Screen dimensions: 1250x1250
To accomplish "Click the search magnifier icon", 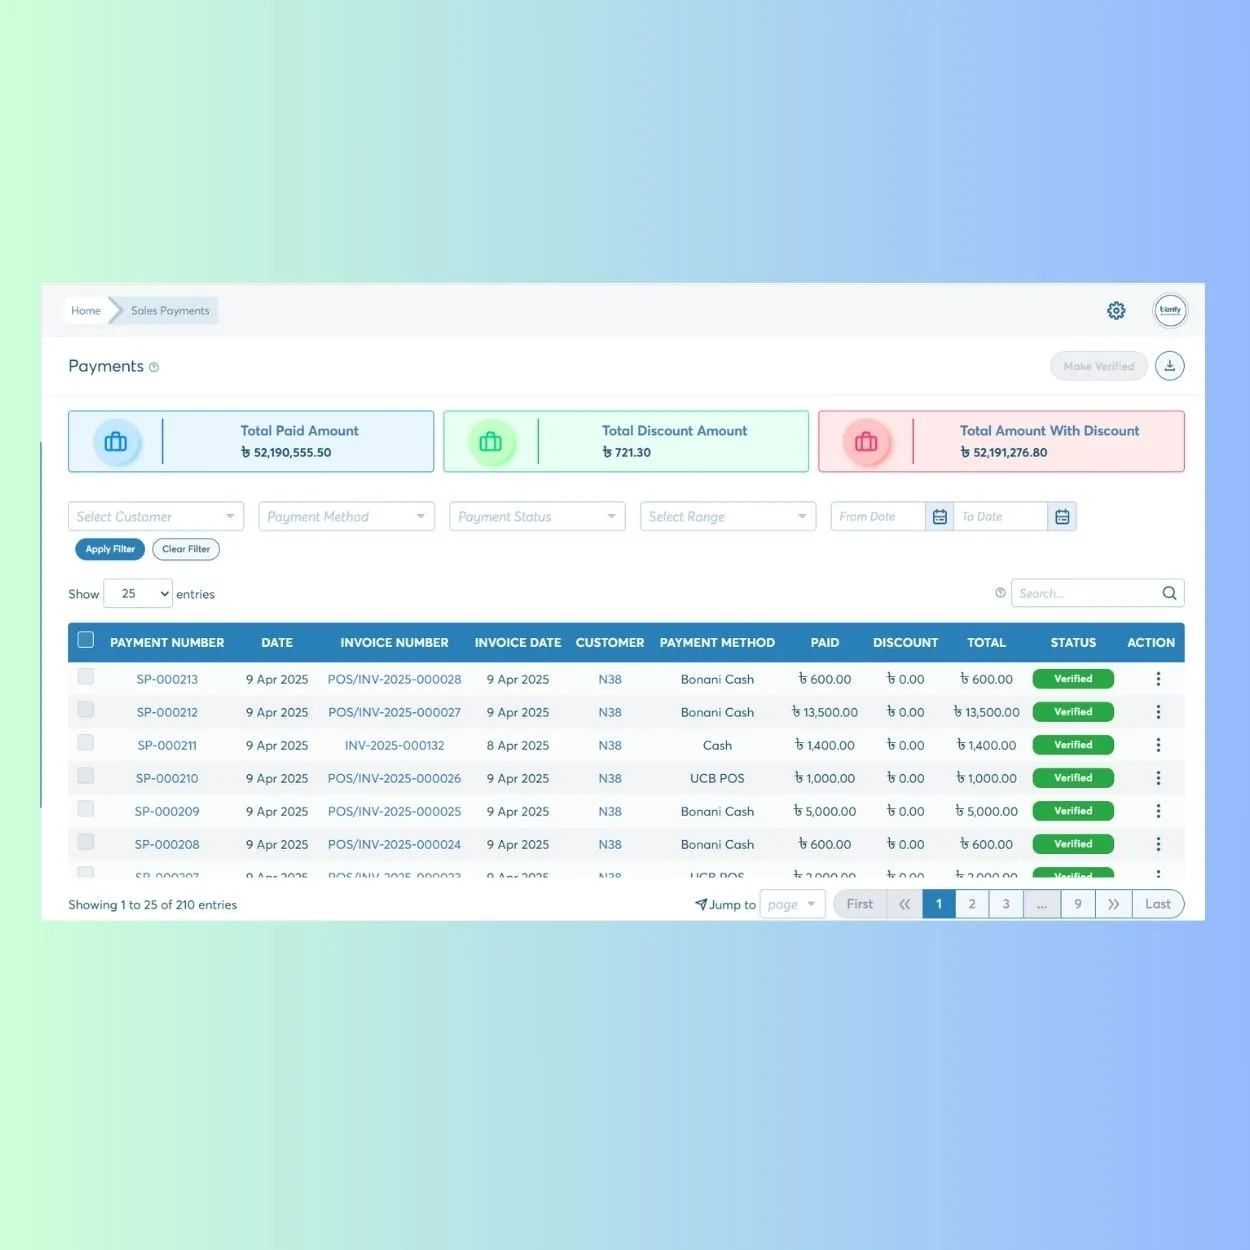I will coord(1168,592).
